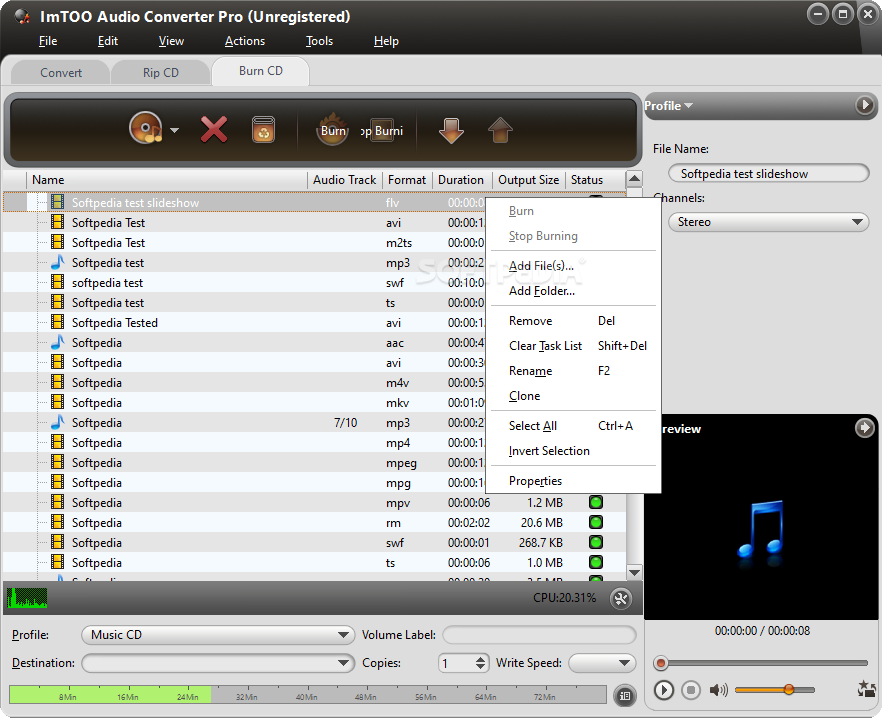The image size is (882, 718).
Task: Switch to the Rip CD tab
Action: click(x=160, y=73)
